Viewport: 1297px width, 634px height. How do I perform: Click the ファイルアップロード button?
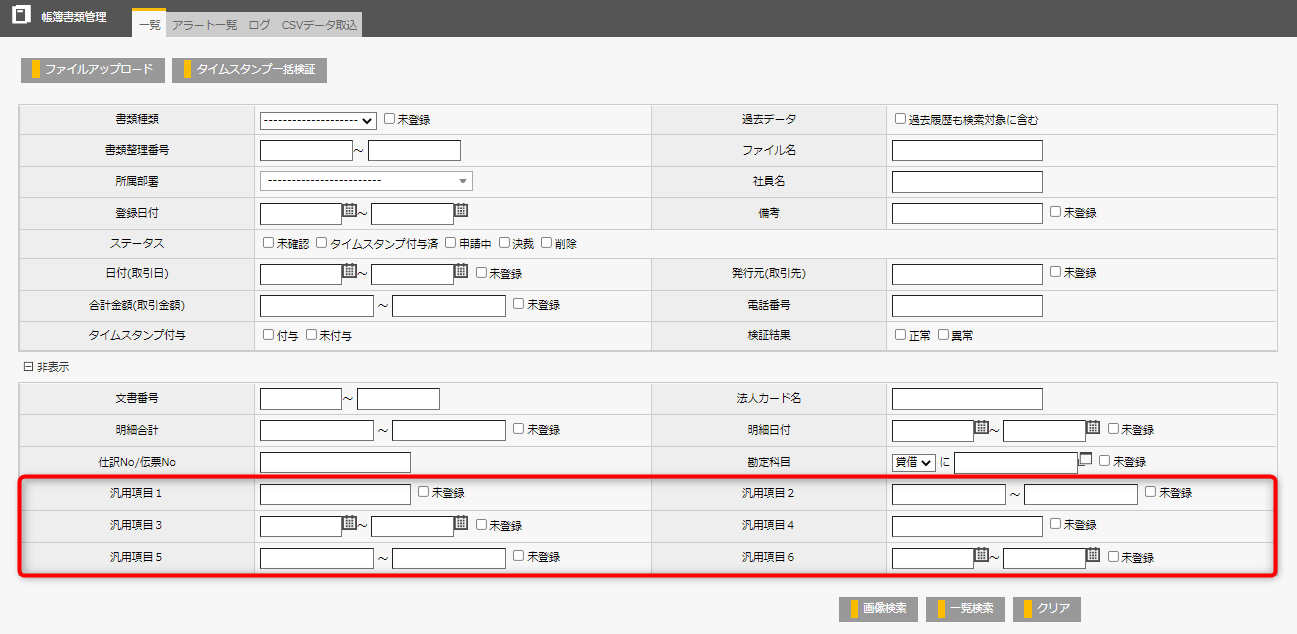[92, 69]
